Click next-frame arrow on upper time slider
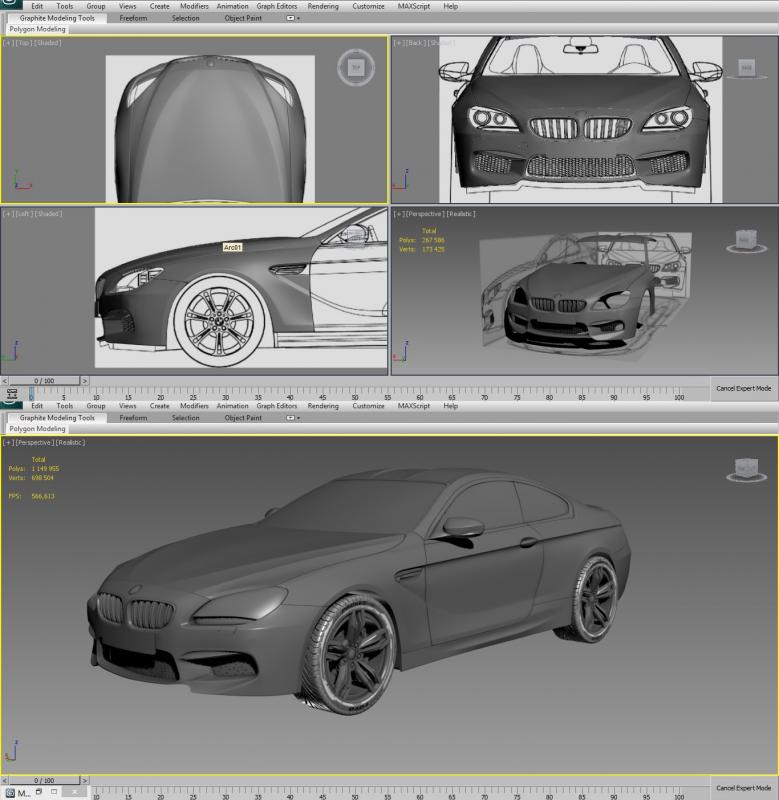Image resolution: width=779 pixels, height=800 pixels. tap(85, 381)
